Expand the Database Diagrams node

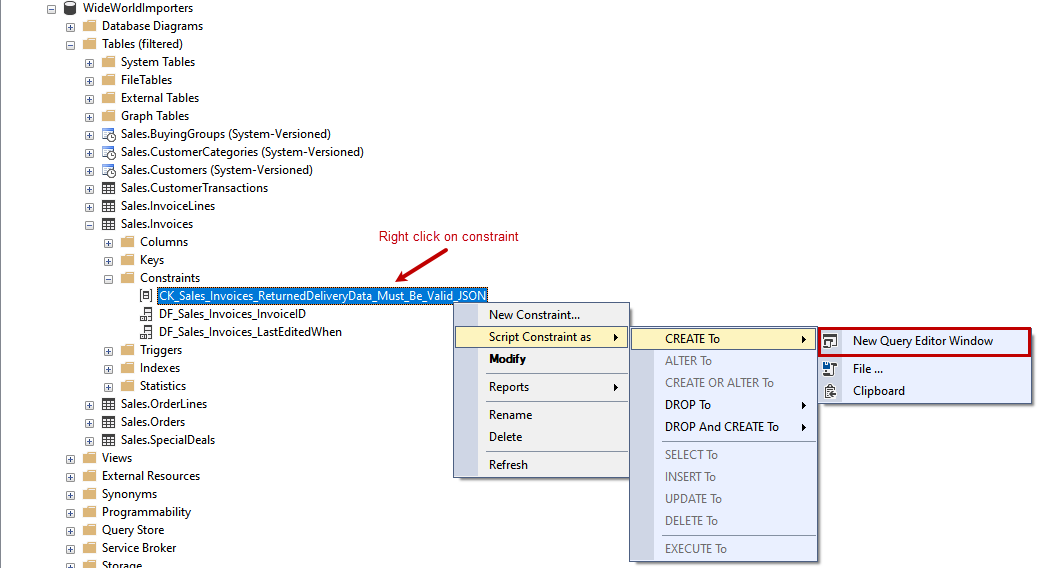point(70,27)
